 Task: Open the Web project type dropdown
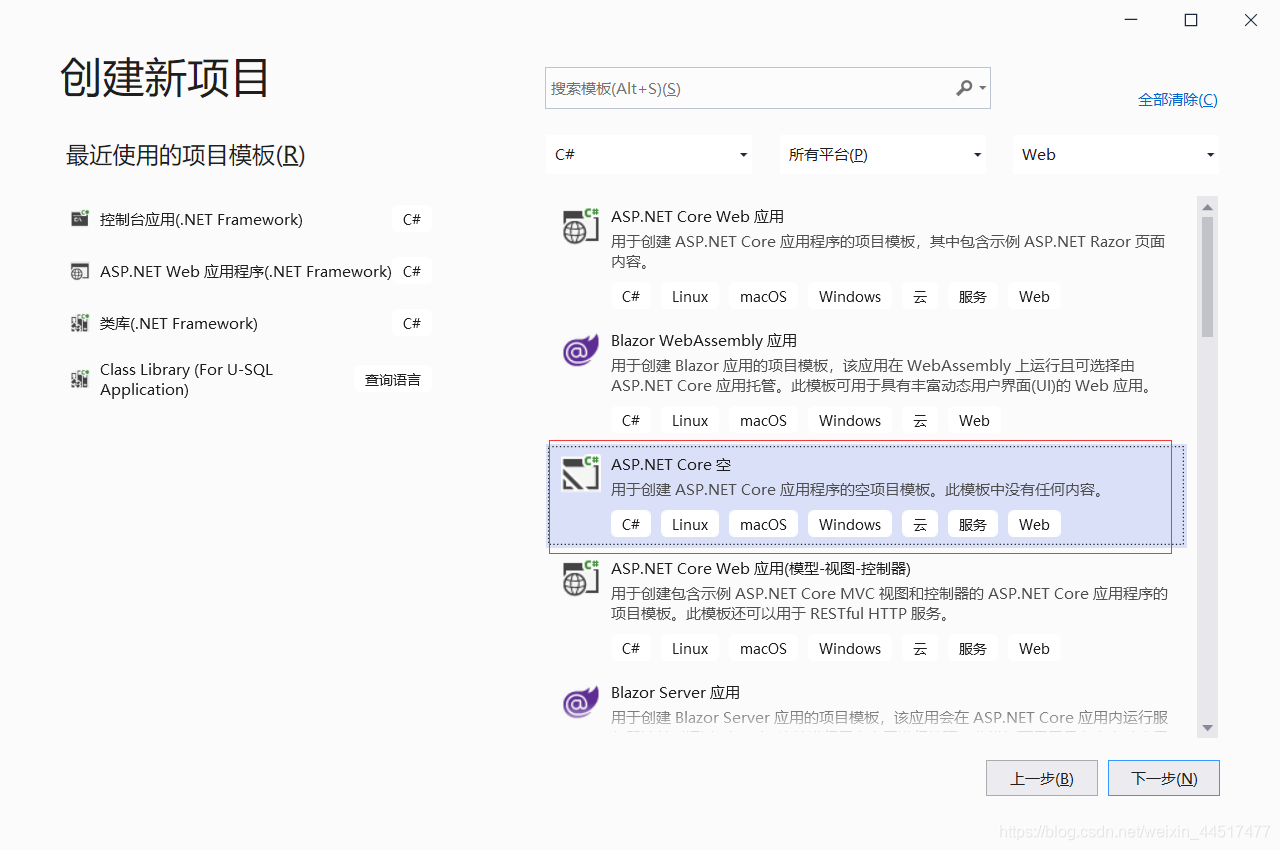(1115, 154)
